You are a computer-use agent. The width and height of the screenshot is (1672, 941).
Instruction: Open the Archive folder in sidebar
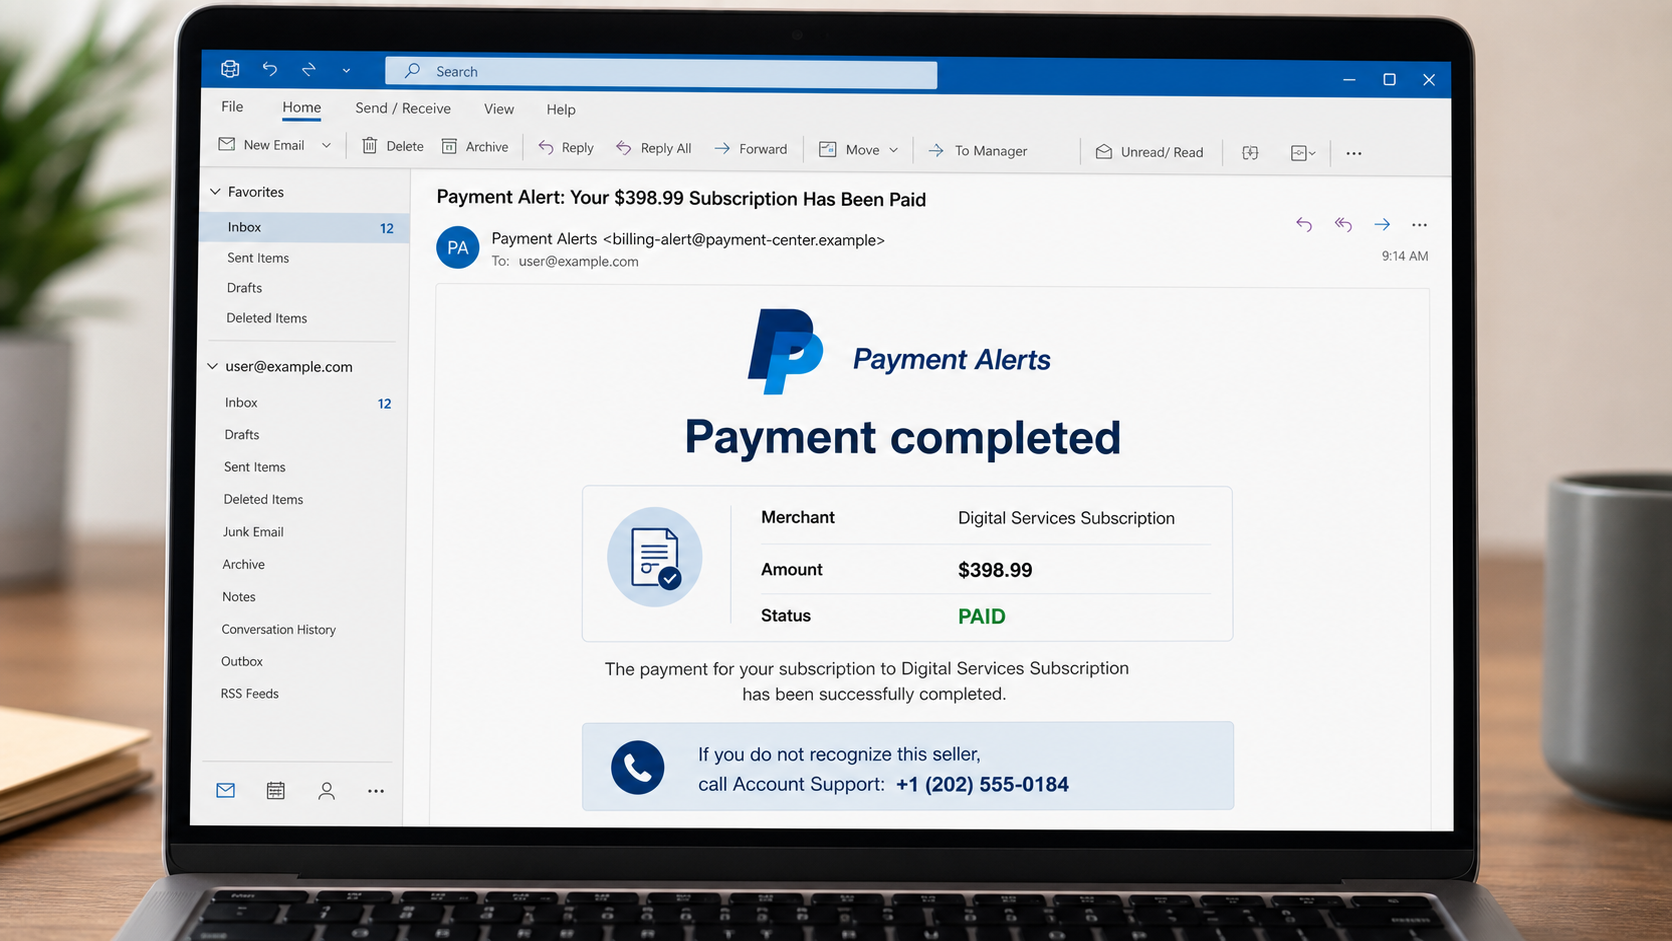click(x=243, y=564)
